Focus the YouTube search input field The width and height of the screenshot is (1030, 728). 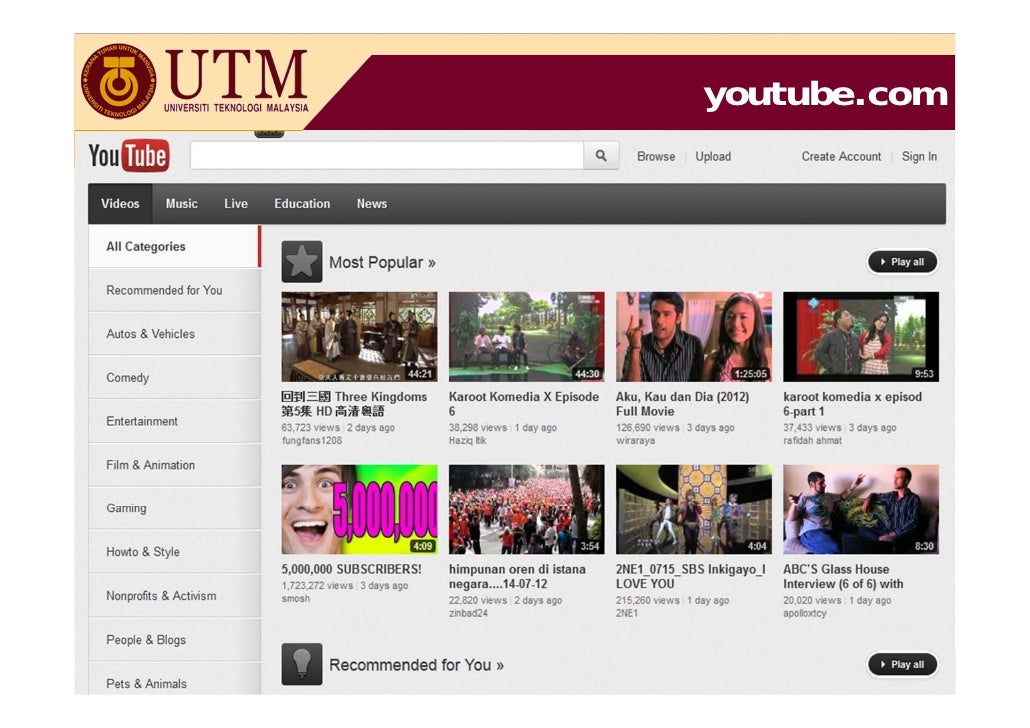tap(387, 156)
